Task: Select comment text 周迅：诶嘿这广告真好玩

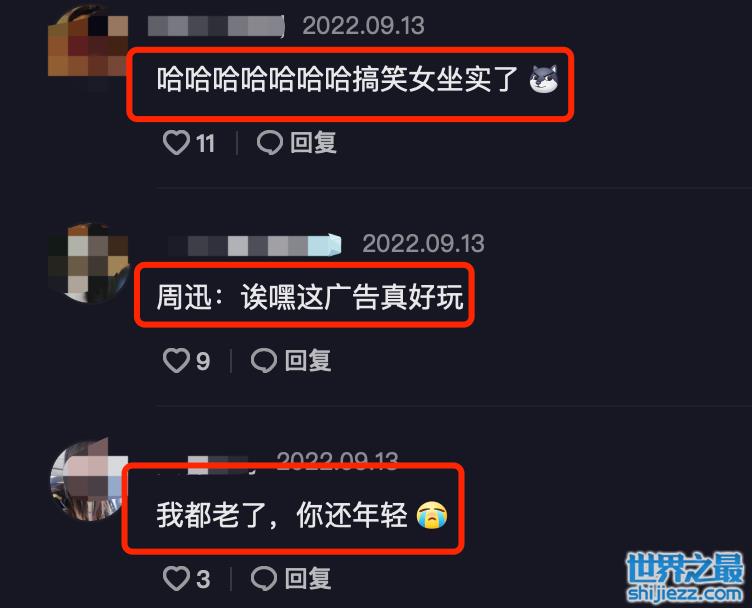Action: [x=310, y=297]
